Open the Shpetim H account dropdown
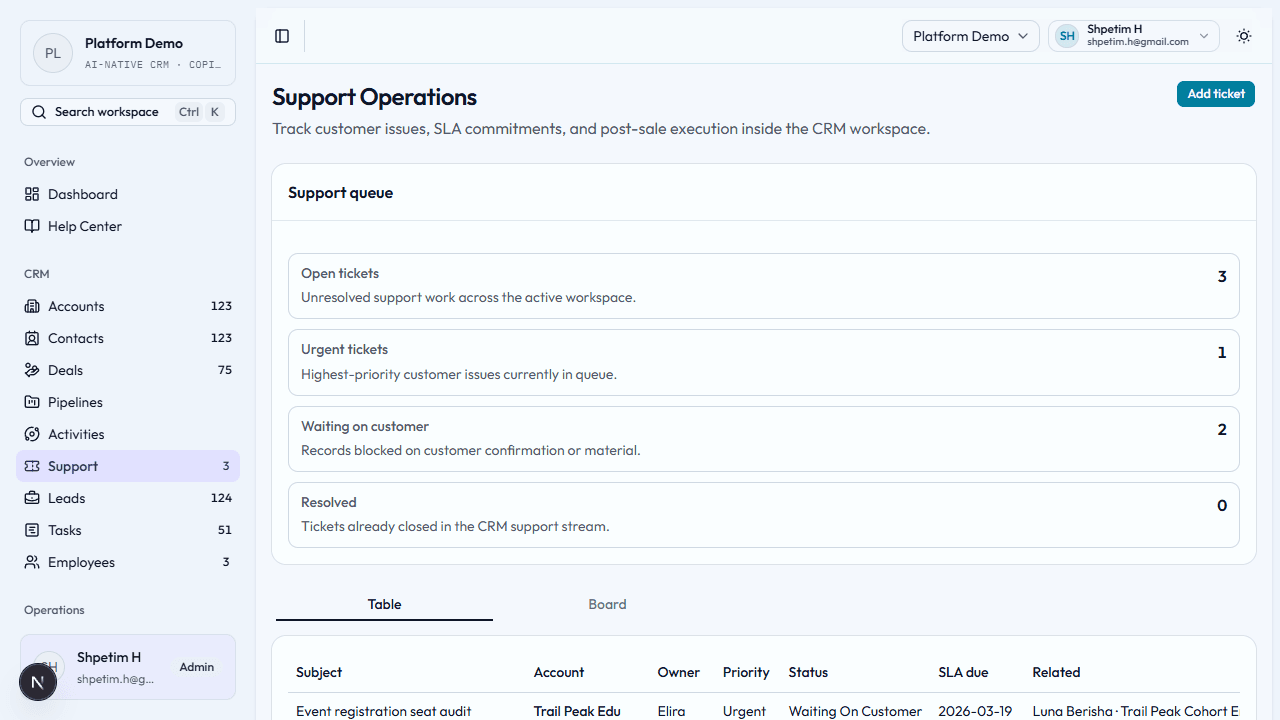Screen dimensions: 1280x720 click(x=1133, y=36)
